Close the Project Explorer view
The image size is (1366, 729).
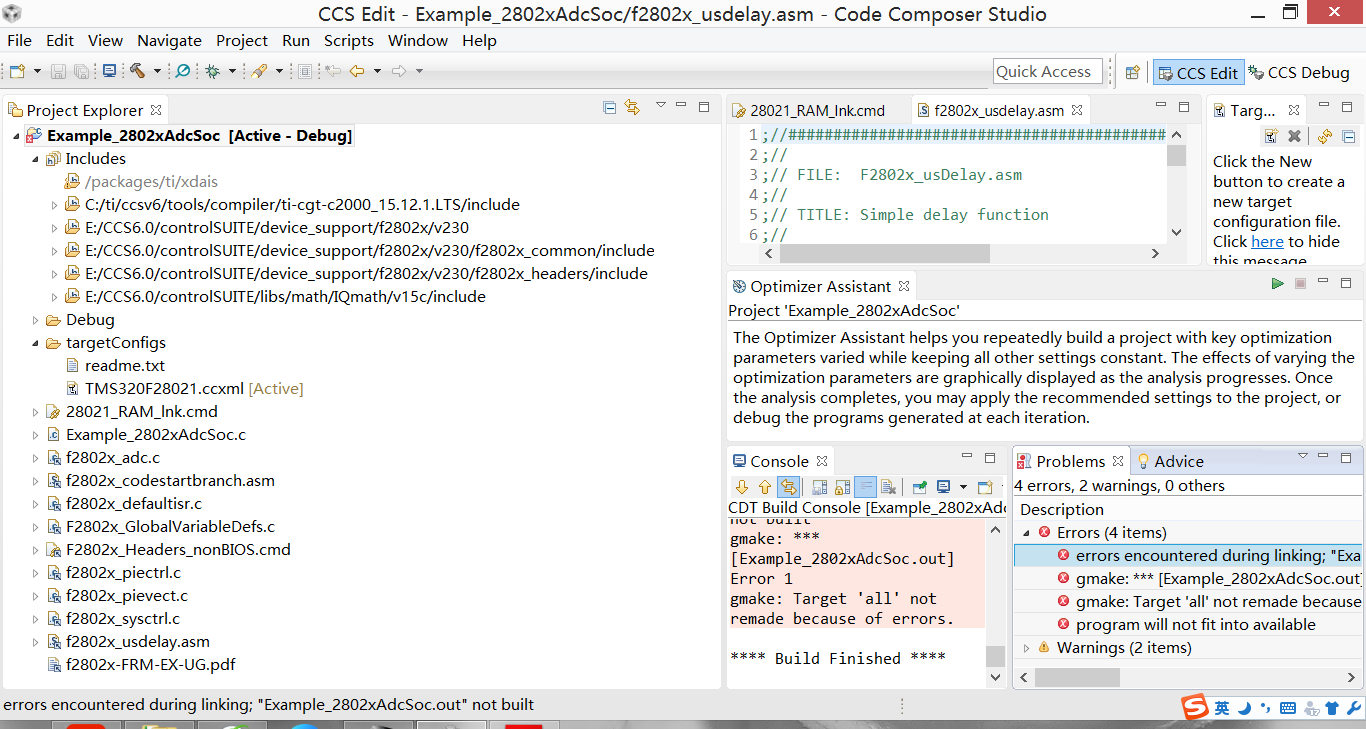(x=156, y=110)
